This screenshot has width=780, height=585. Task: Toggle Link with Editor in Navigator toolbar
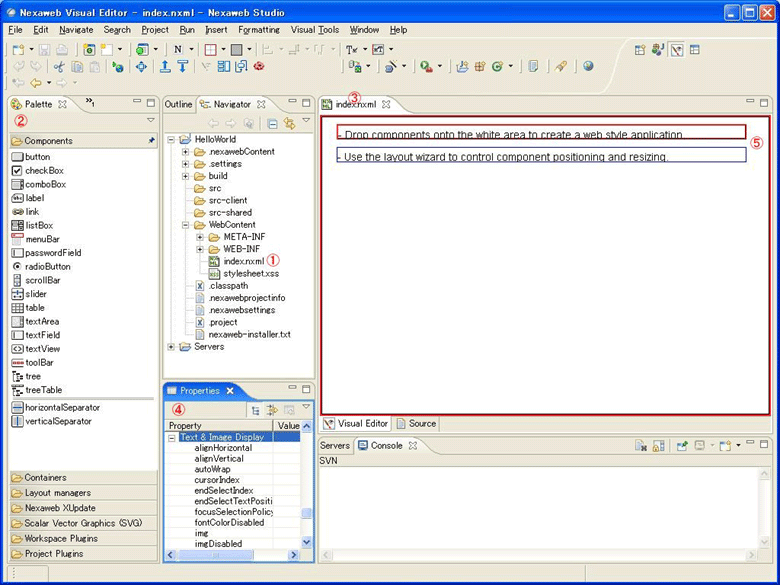[289, 123]
